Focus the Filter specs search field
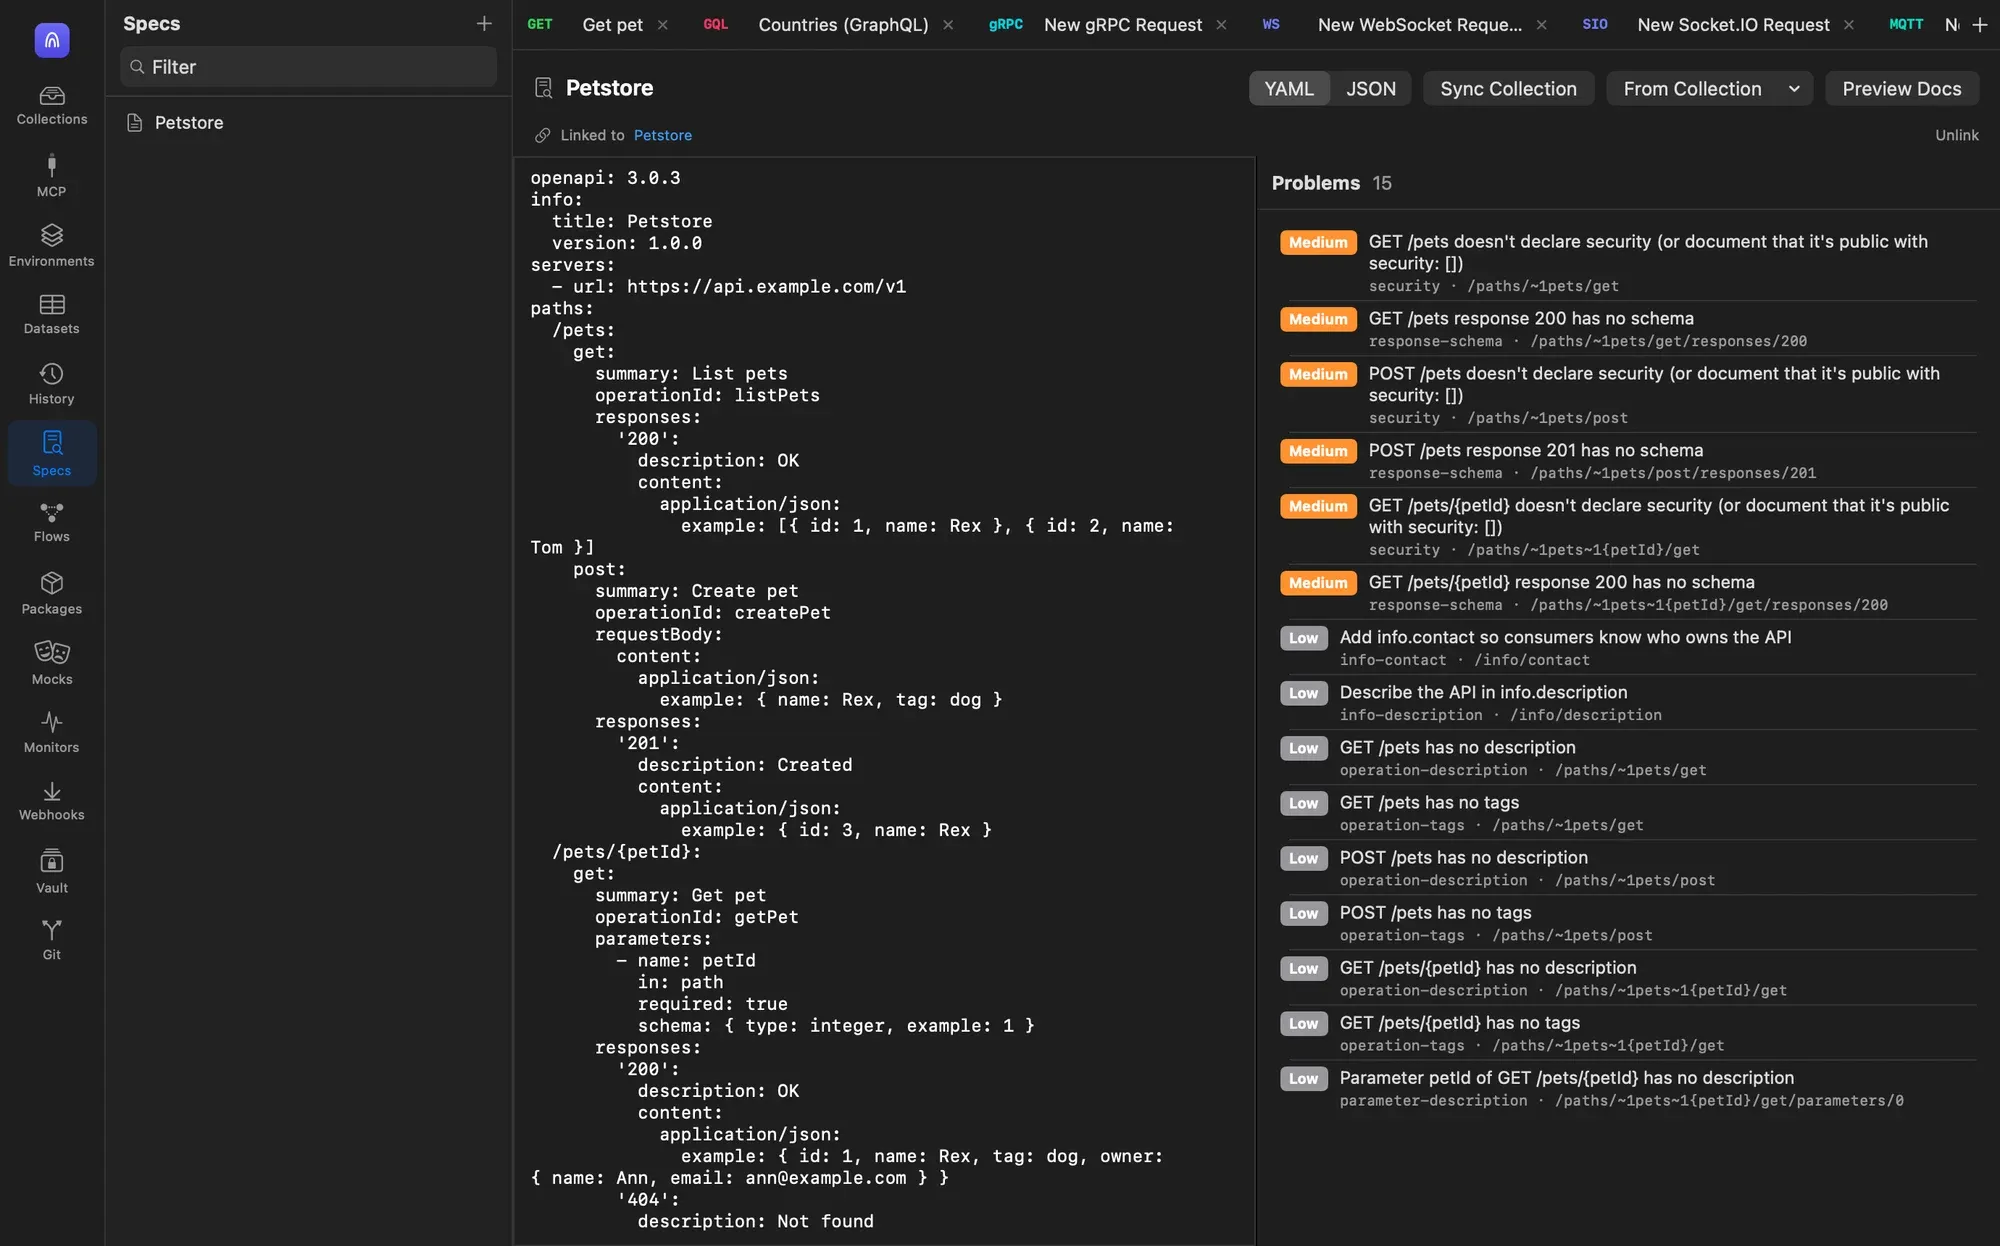Image resolution: width=2000 pixels, height=1246 pixels. (x=308, y=67)
